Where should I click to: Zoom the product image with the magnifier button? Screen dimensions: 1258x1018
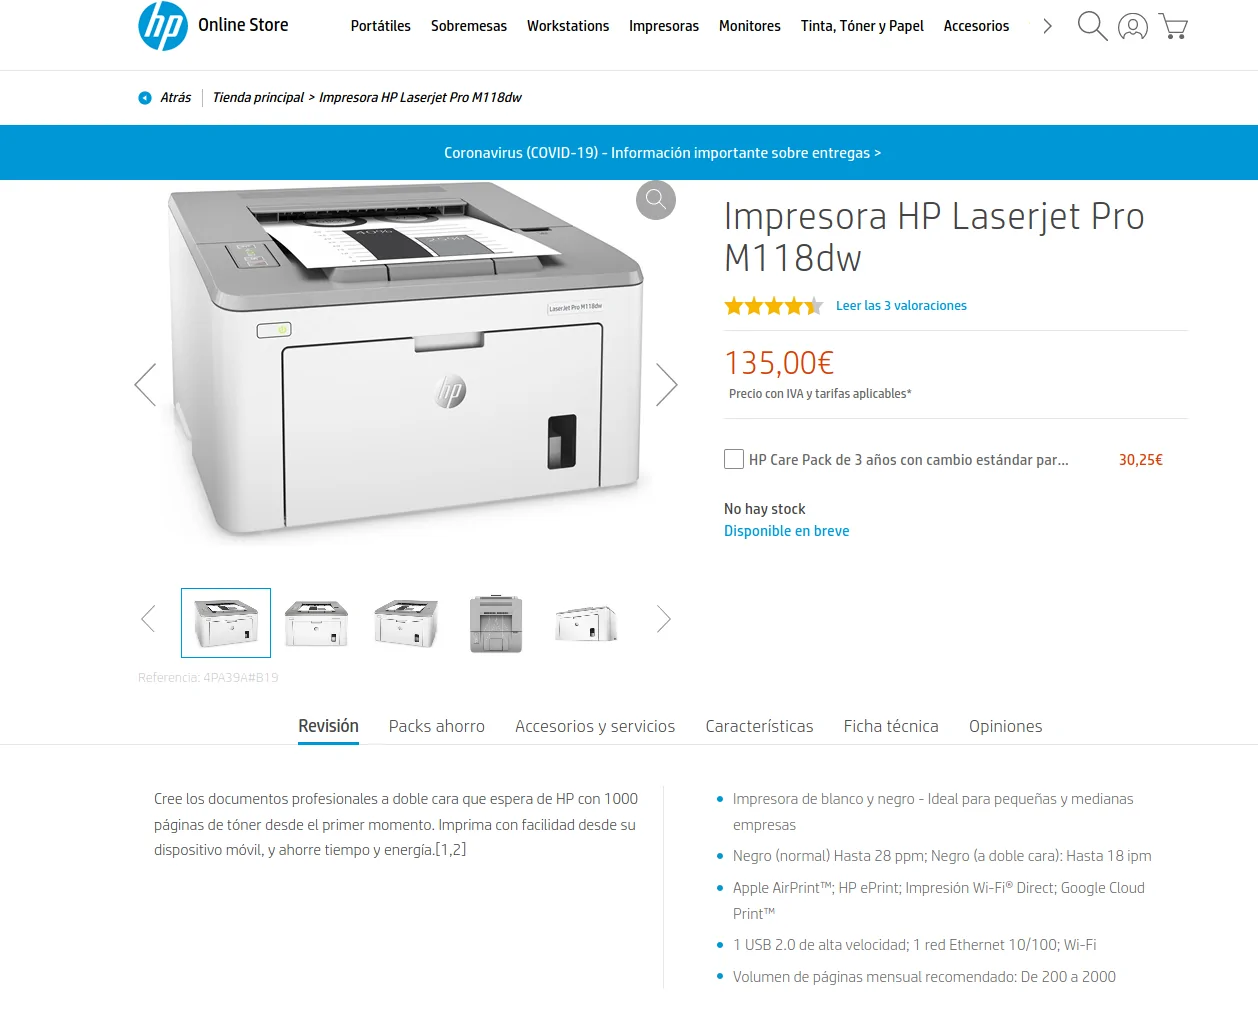pos(656,200)
